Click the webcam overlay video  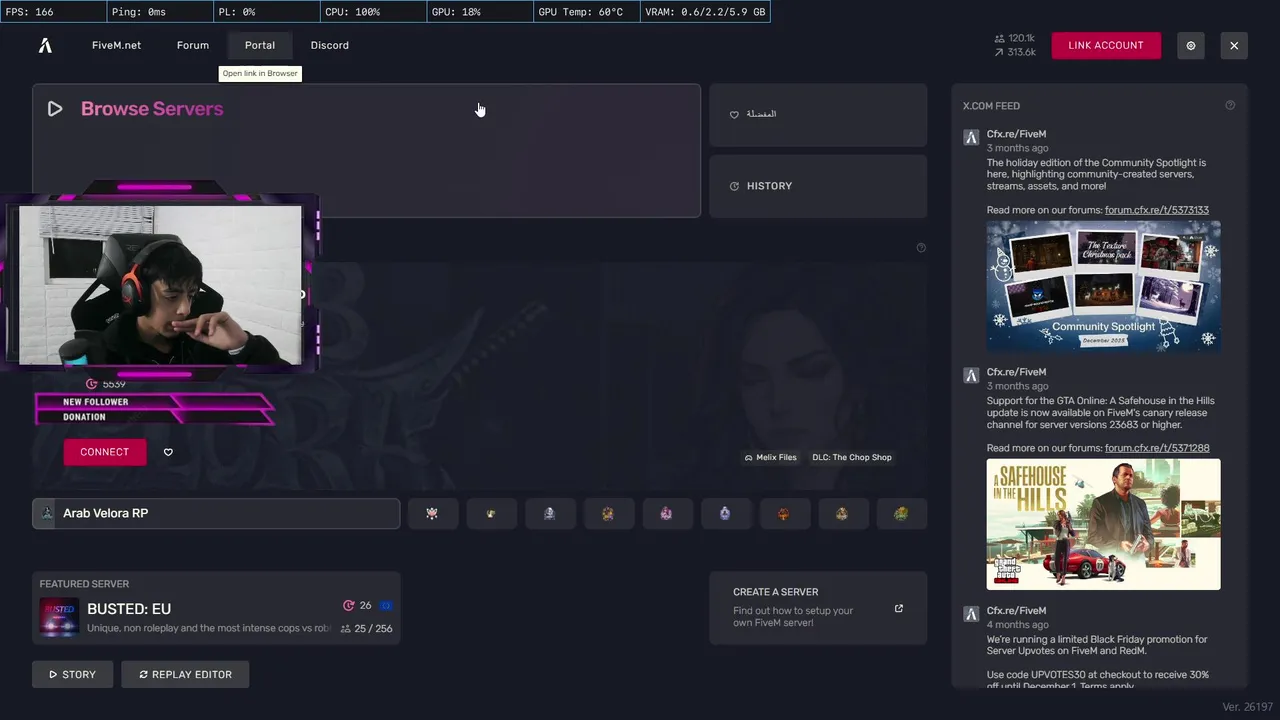[160, 285]
